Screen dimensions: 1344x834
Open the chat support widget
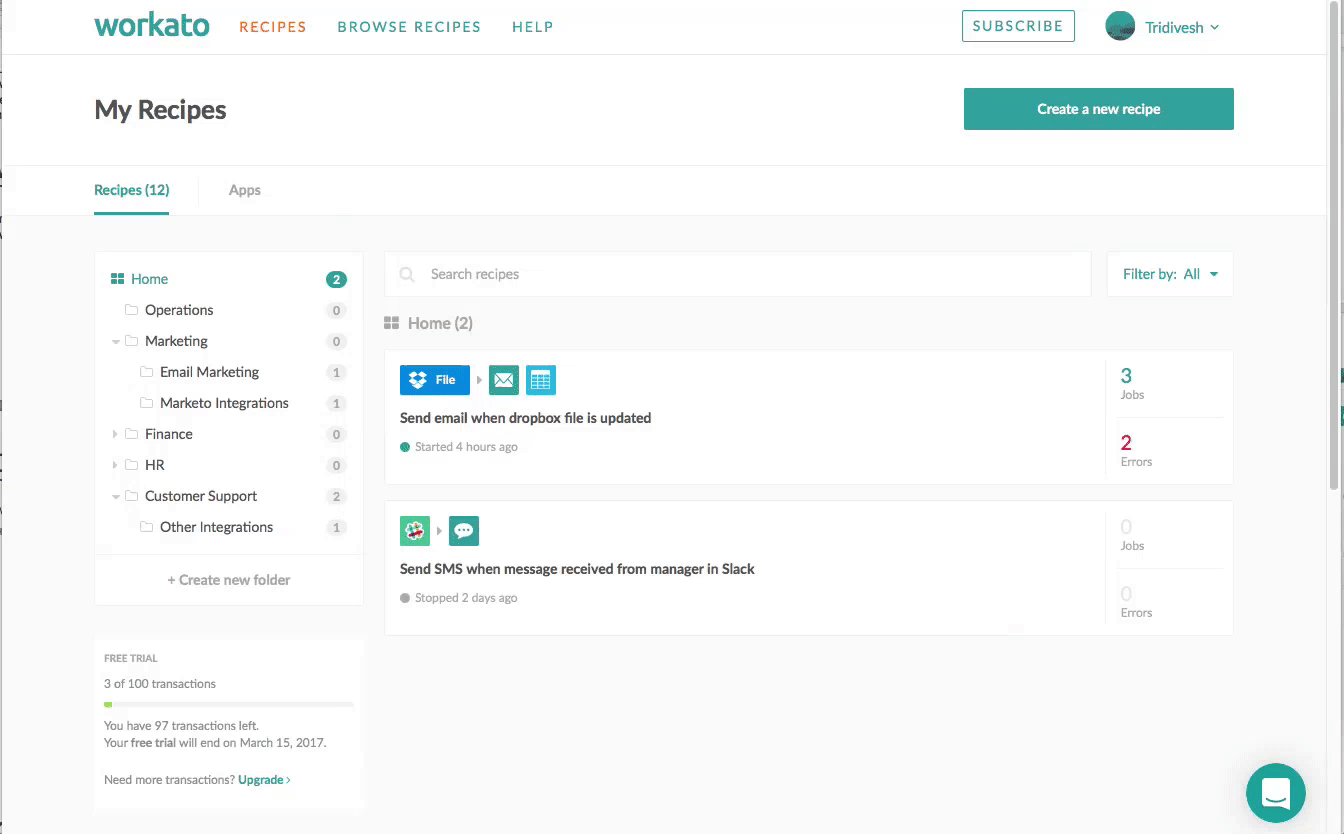(1276, 793)
